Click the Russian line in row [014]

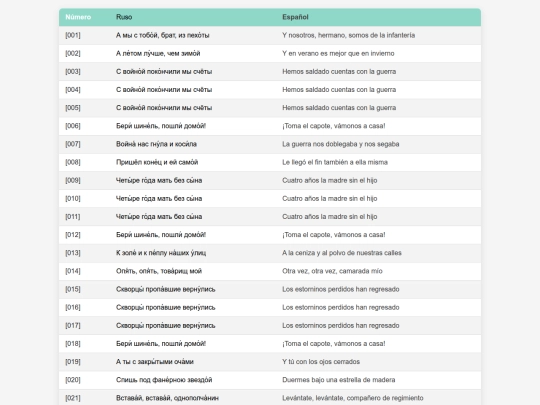tap(159, 271)
